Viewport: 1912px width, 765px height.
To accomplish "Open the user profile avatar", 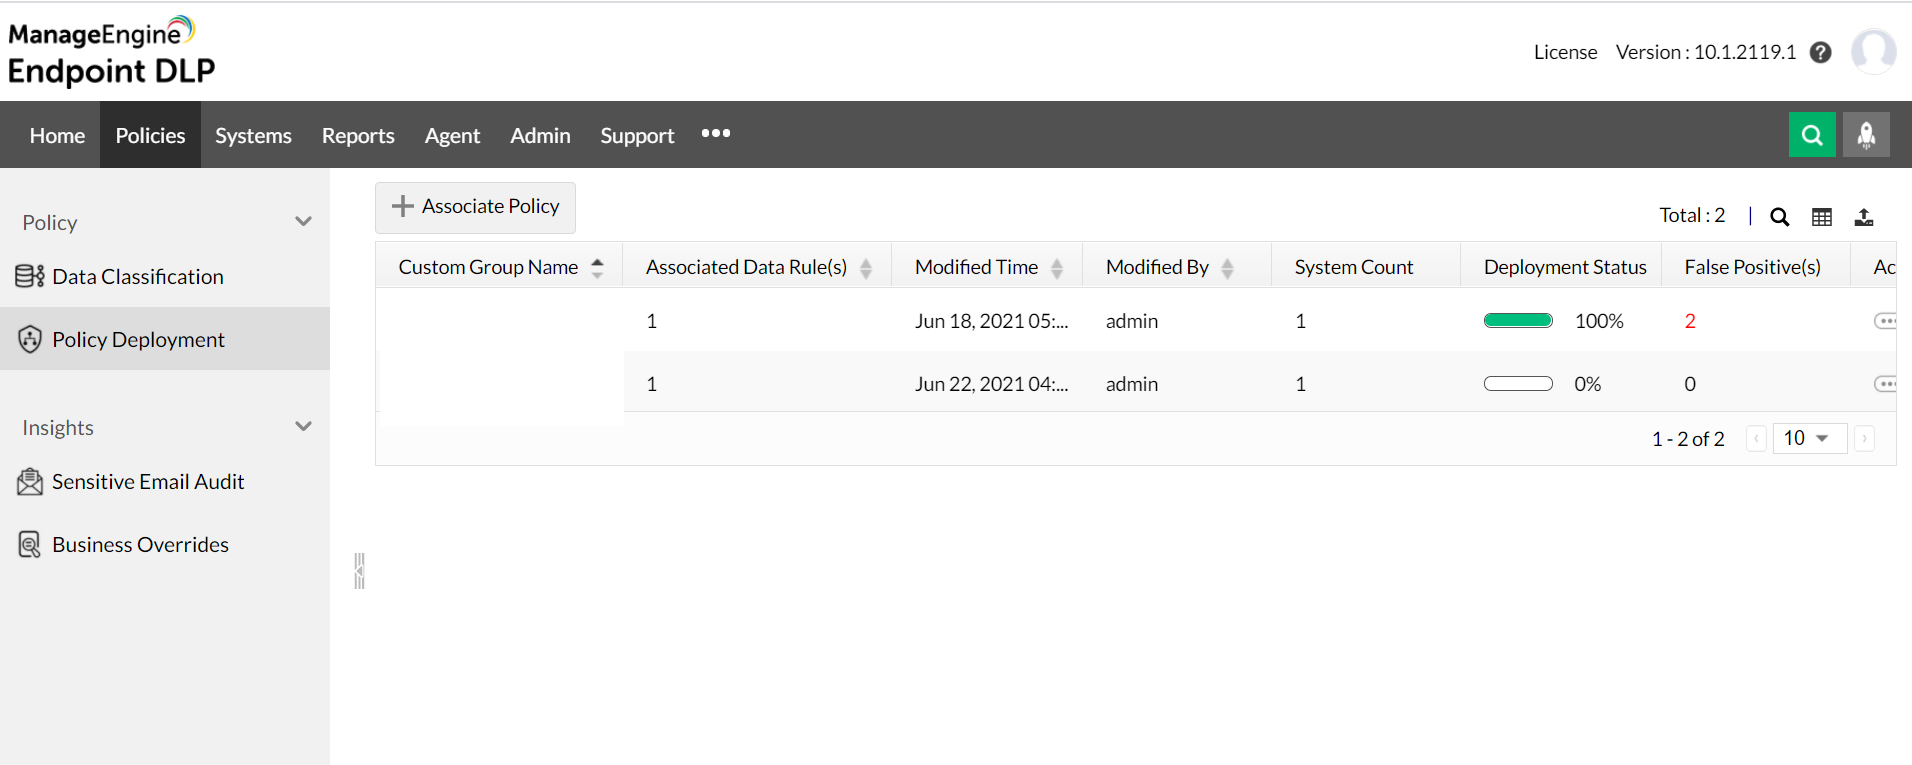I will [1873, 52].
